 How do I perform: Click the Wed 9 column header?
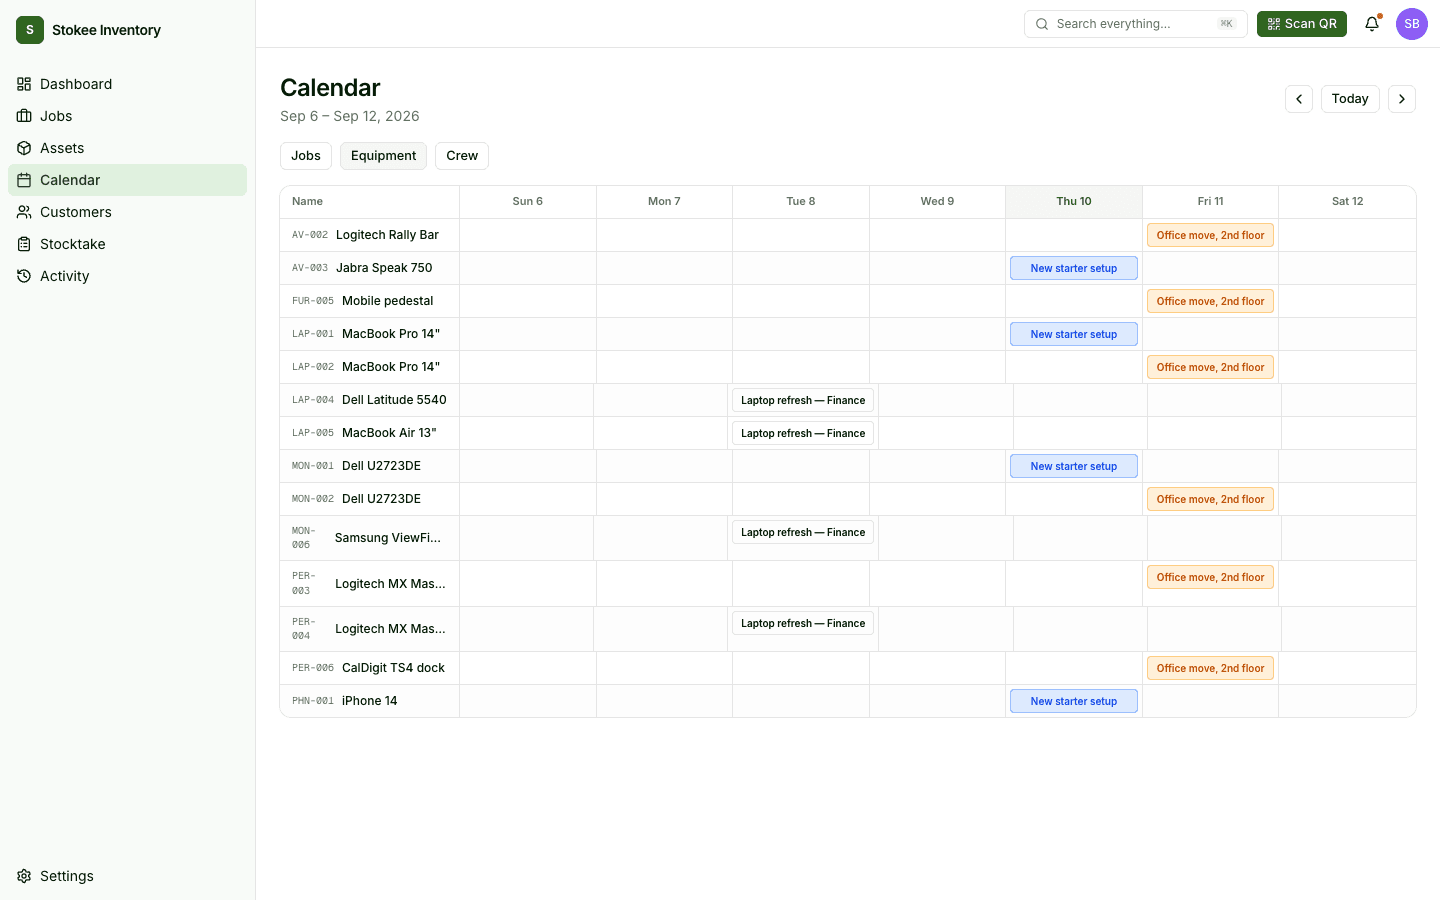[937, 202]
